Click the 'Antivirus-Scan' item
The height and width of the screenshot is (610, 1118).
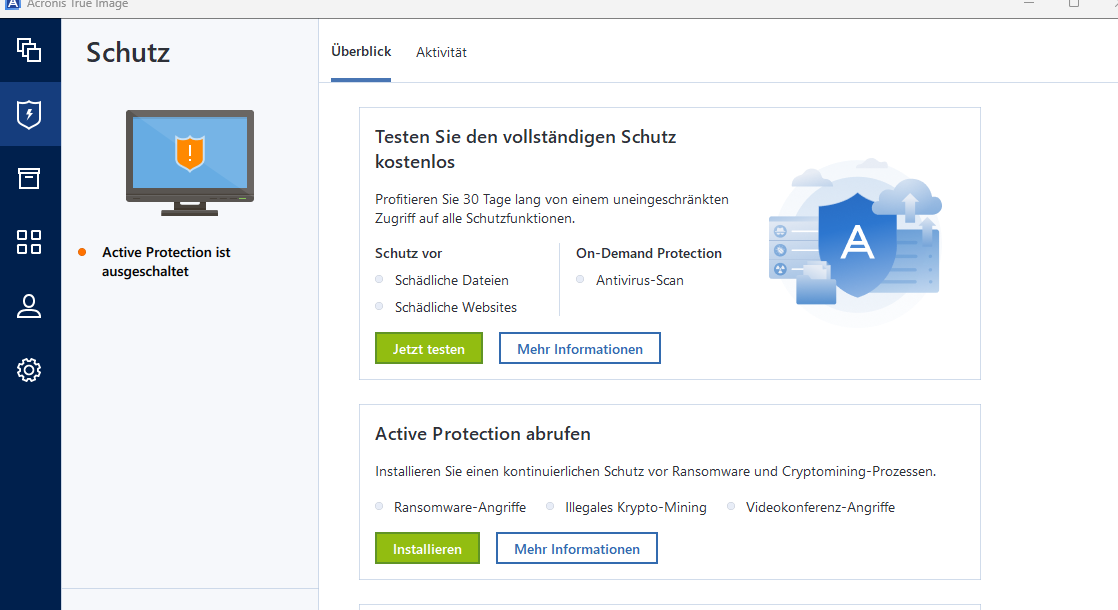(x=640, y=280)
